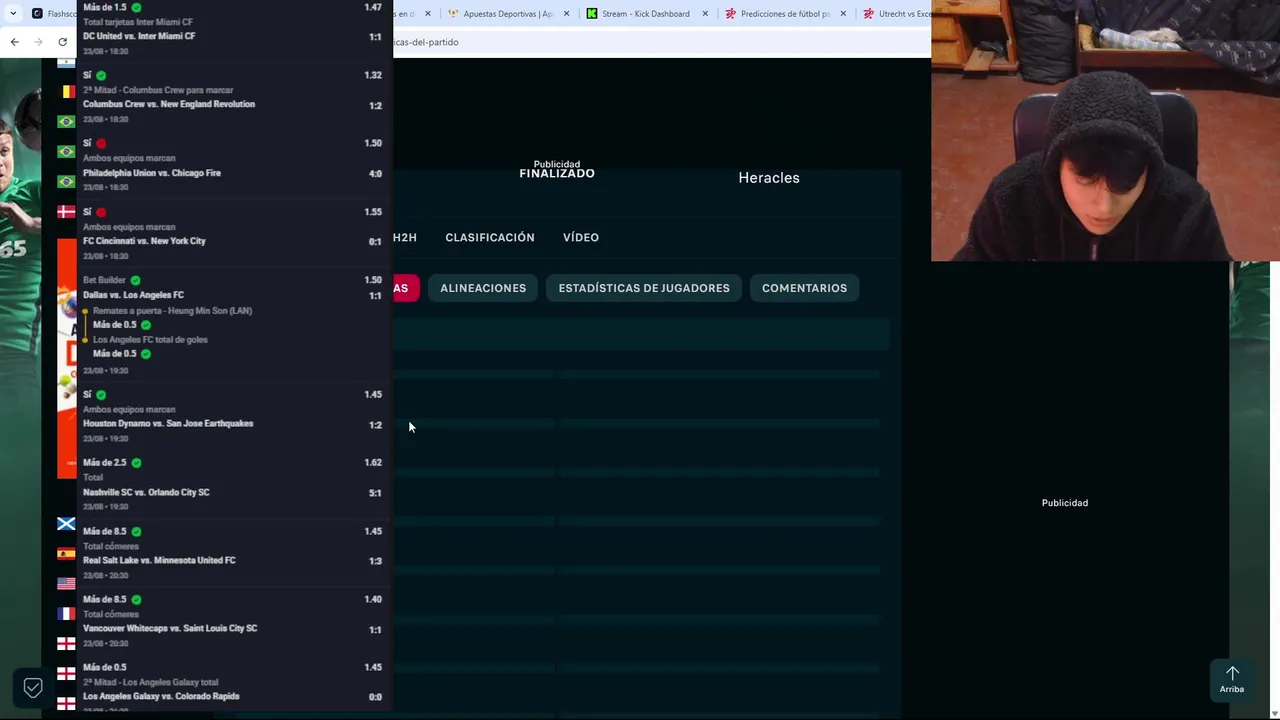The width and height of the screenshot is (1280, 720).
Task: Click the webcam video overlay
Action: coord(1105,131)
